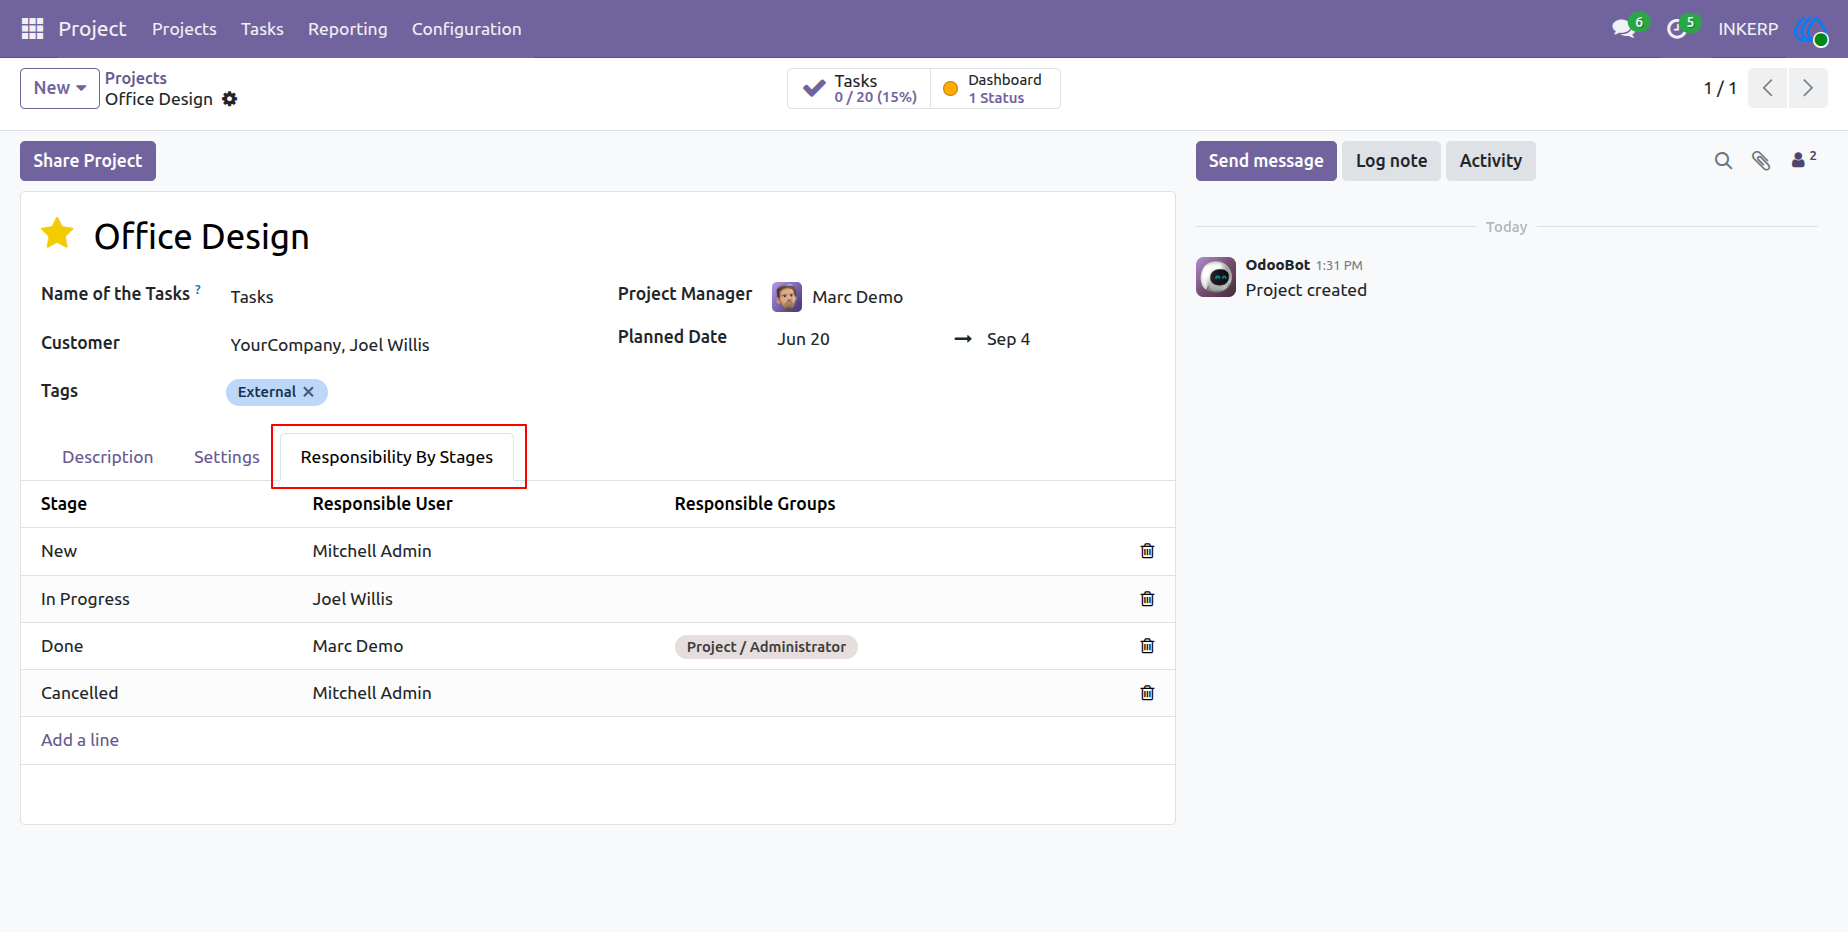
Task: Delete the New stage row
Action: (x=1147, y=551)
